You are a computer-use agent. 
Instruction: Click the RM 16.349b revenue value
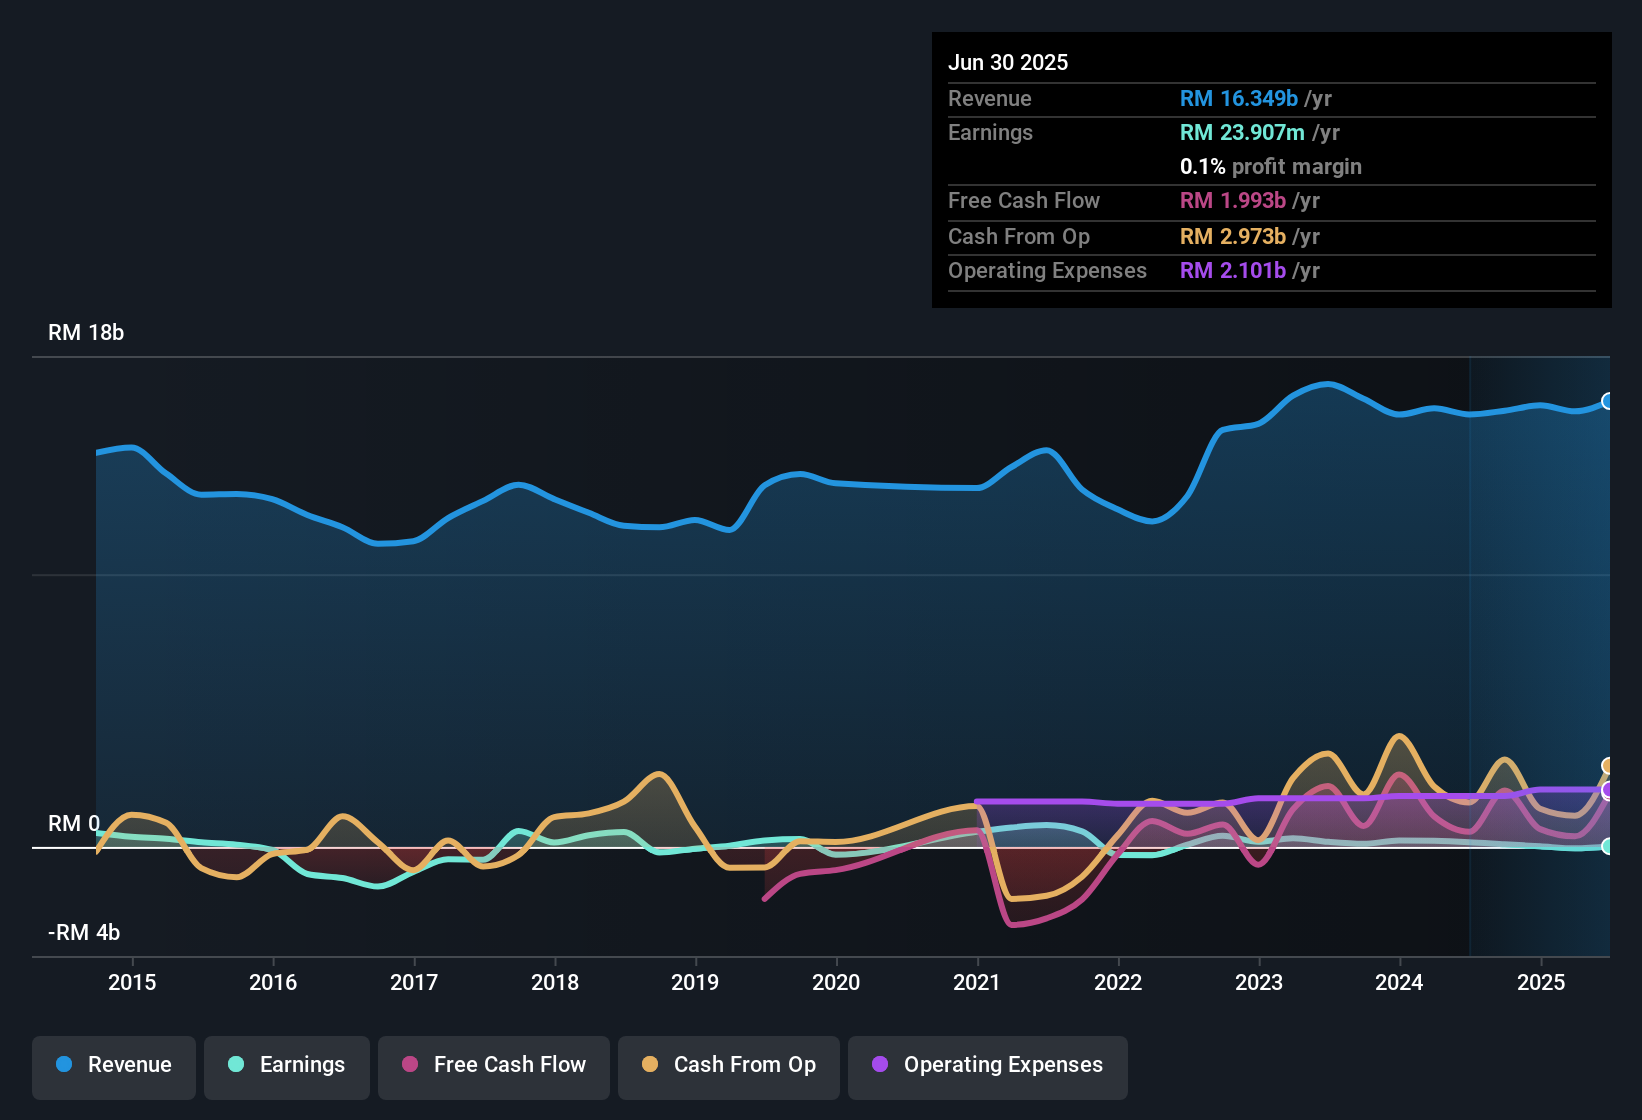tap(1238, 99)
